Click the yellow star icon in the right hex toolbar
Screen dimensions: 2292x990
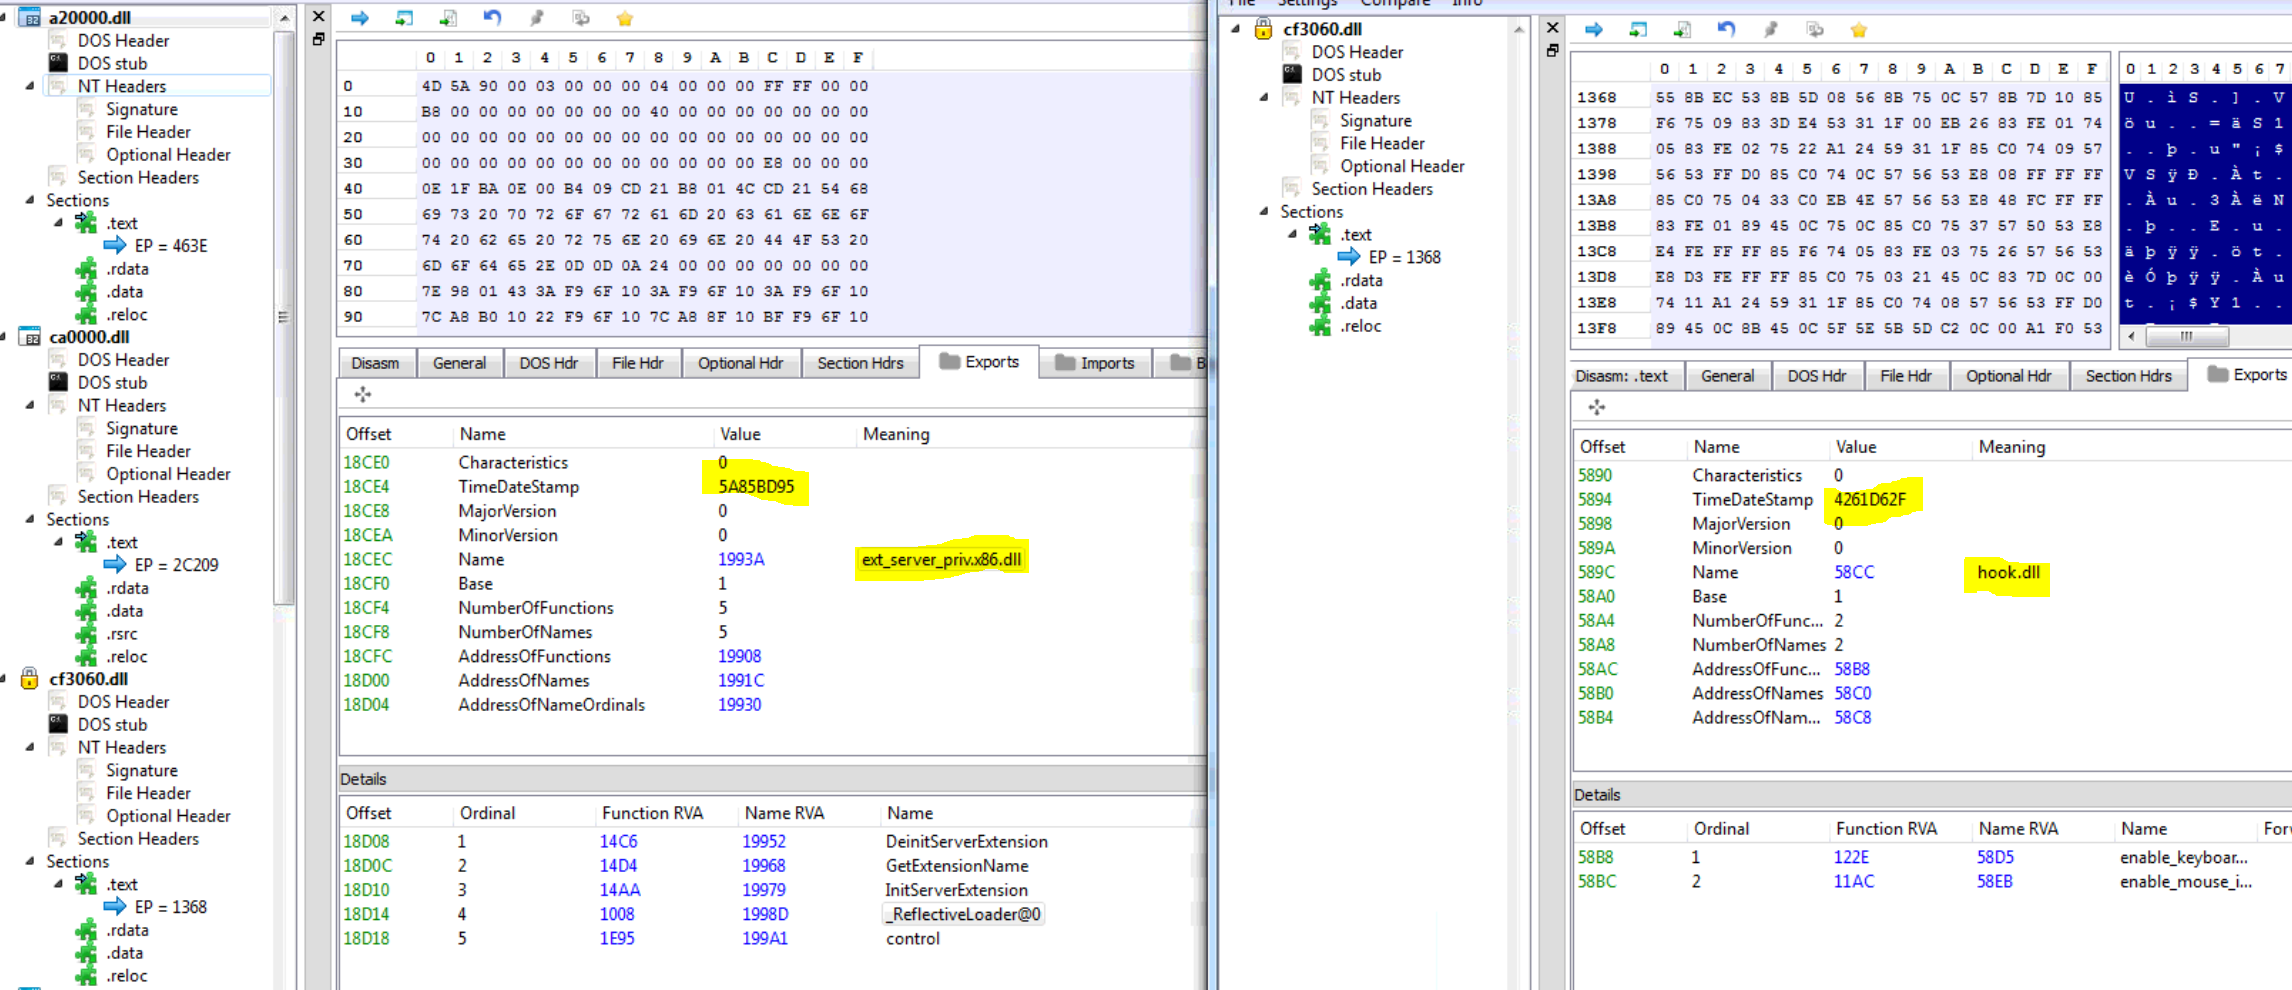point(1859,30)
